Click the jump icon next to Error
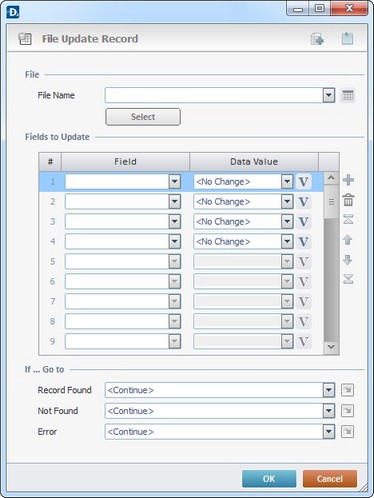The height and width of the screenshot is (498, 374). (347, 432)
